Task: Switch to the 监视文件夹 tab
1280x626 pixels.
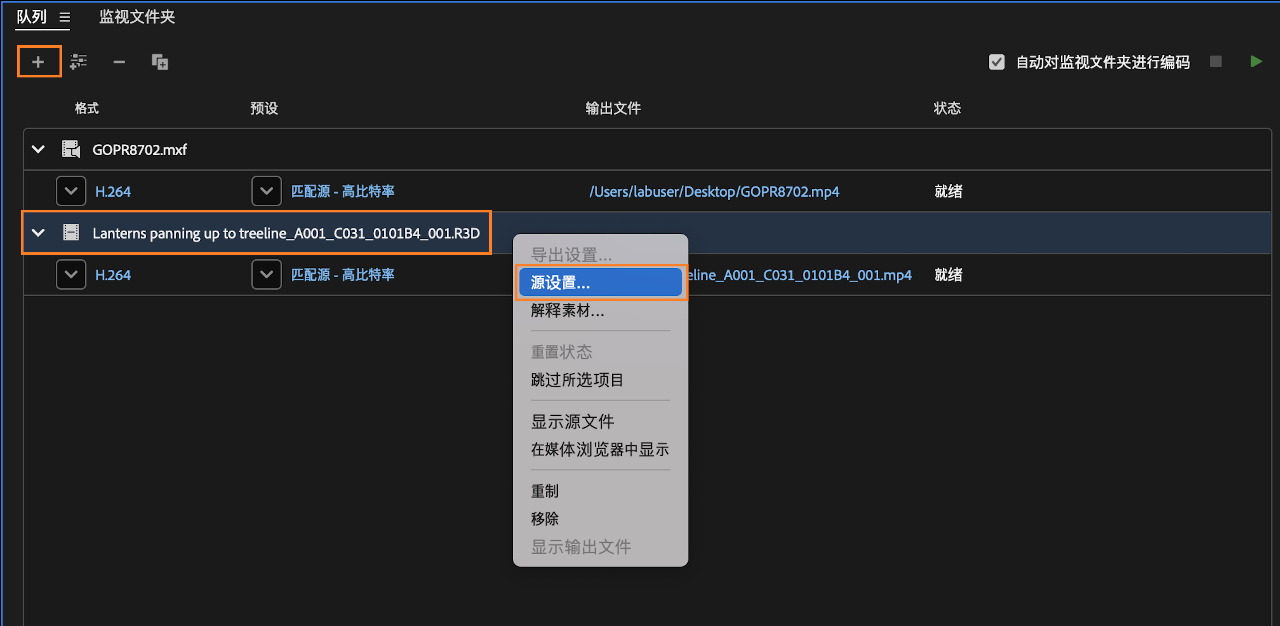Action: [136, 17]
